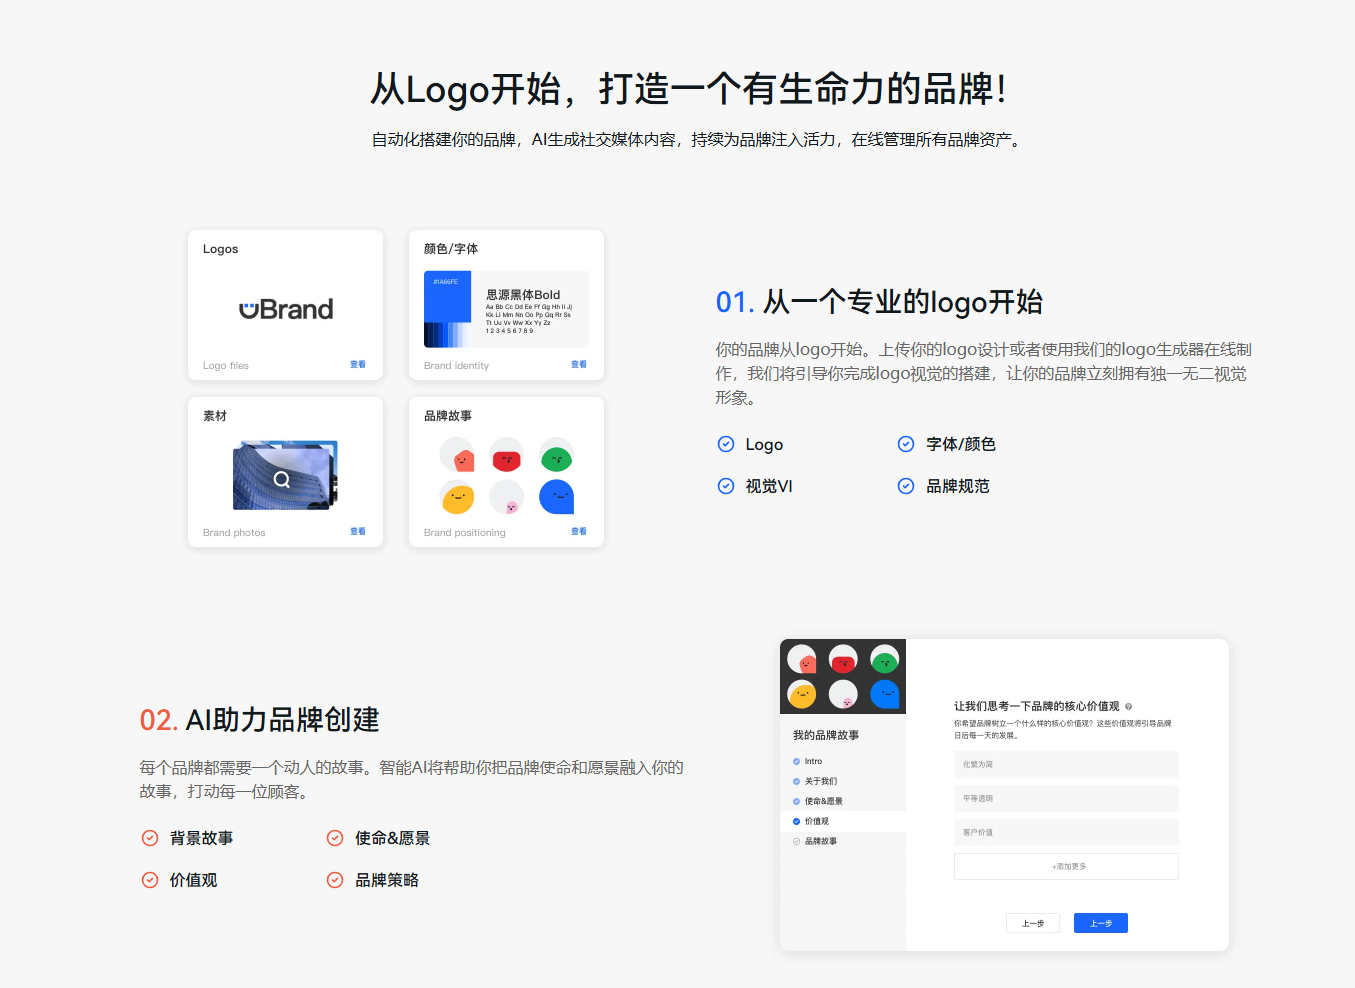Click the 化繁为简 input field
The image size is (1355, 988).
[x=1066, y=764]
